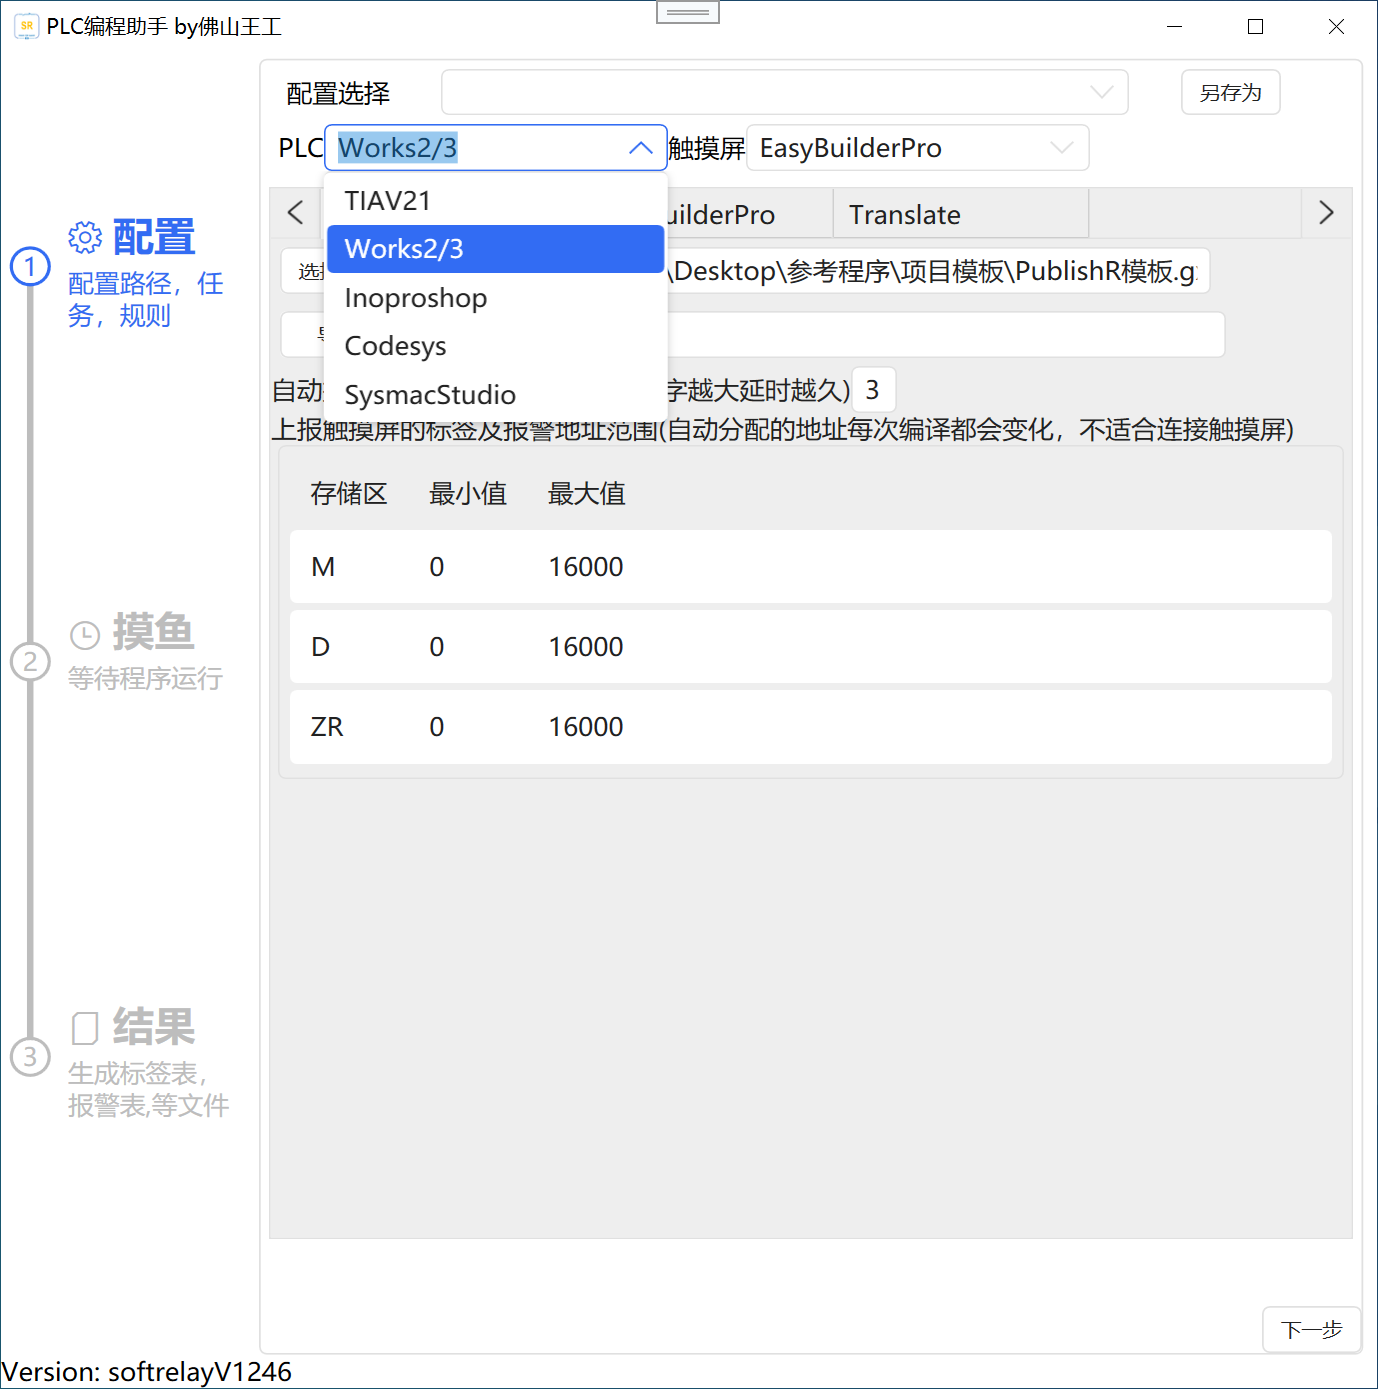
Task: Click the 存储区 column header
Action: click(349, 494)
